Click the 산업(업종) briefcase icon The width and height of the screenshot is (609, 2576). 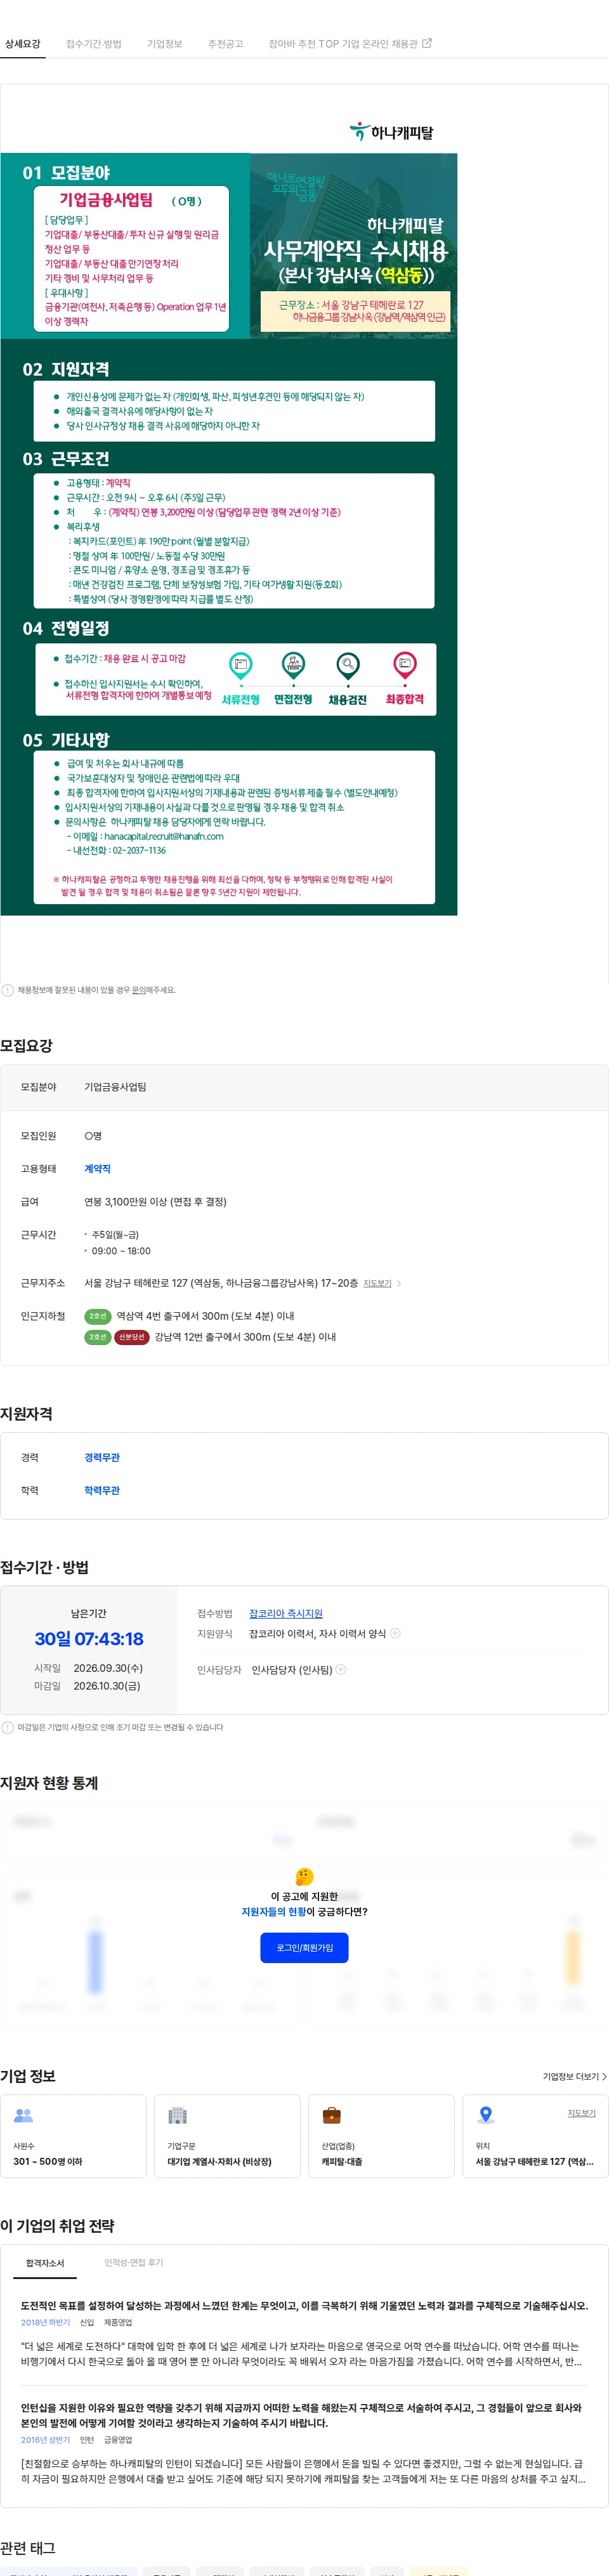332,2115
